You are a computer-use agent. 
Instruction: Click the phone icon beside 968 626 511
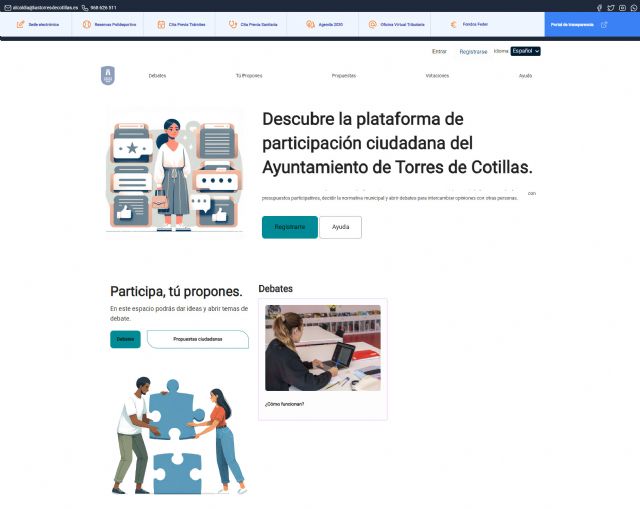[x=85, y=7]
